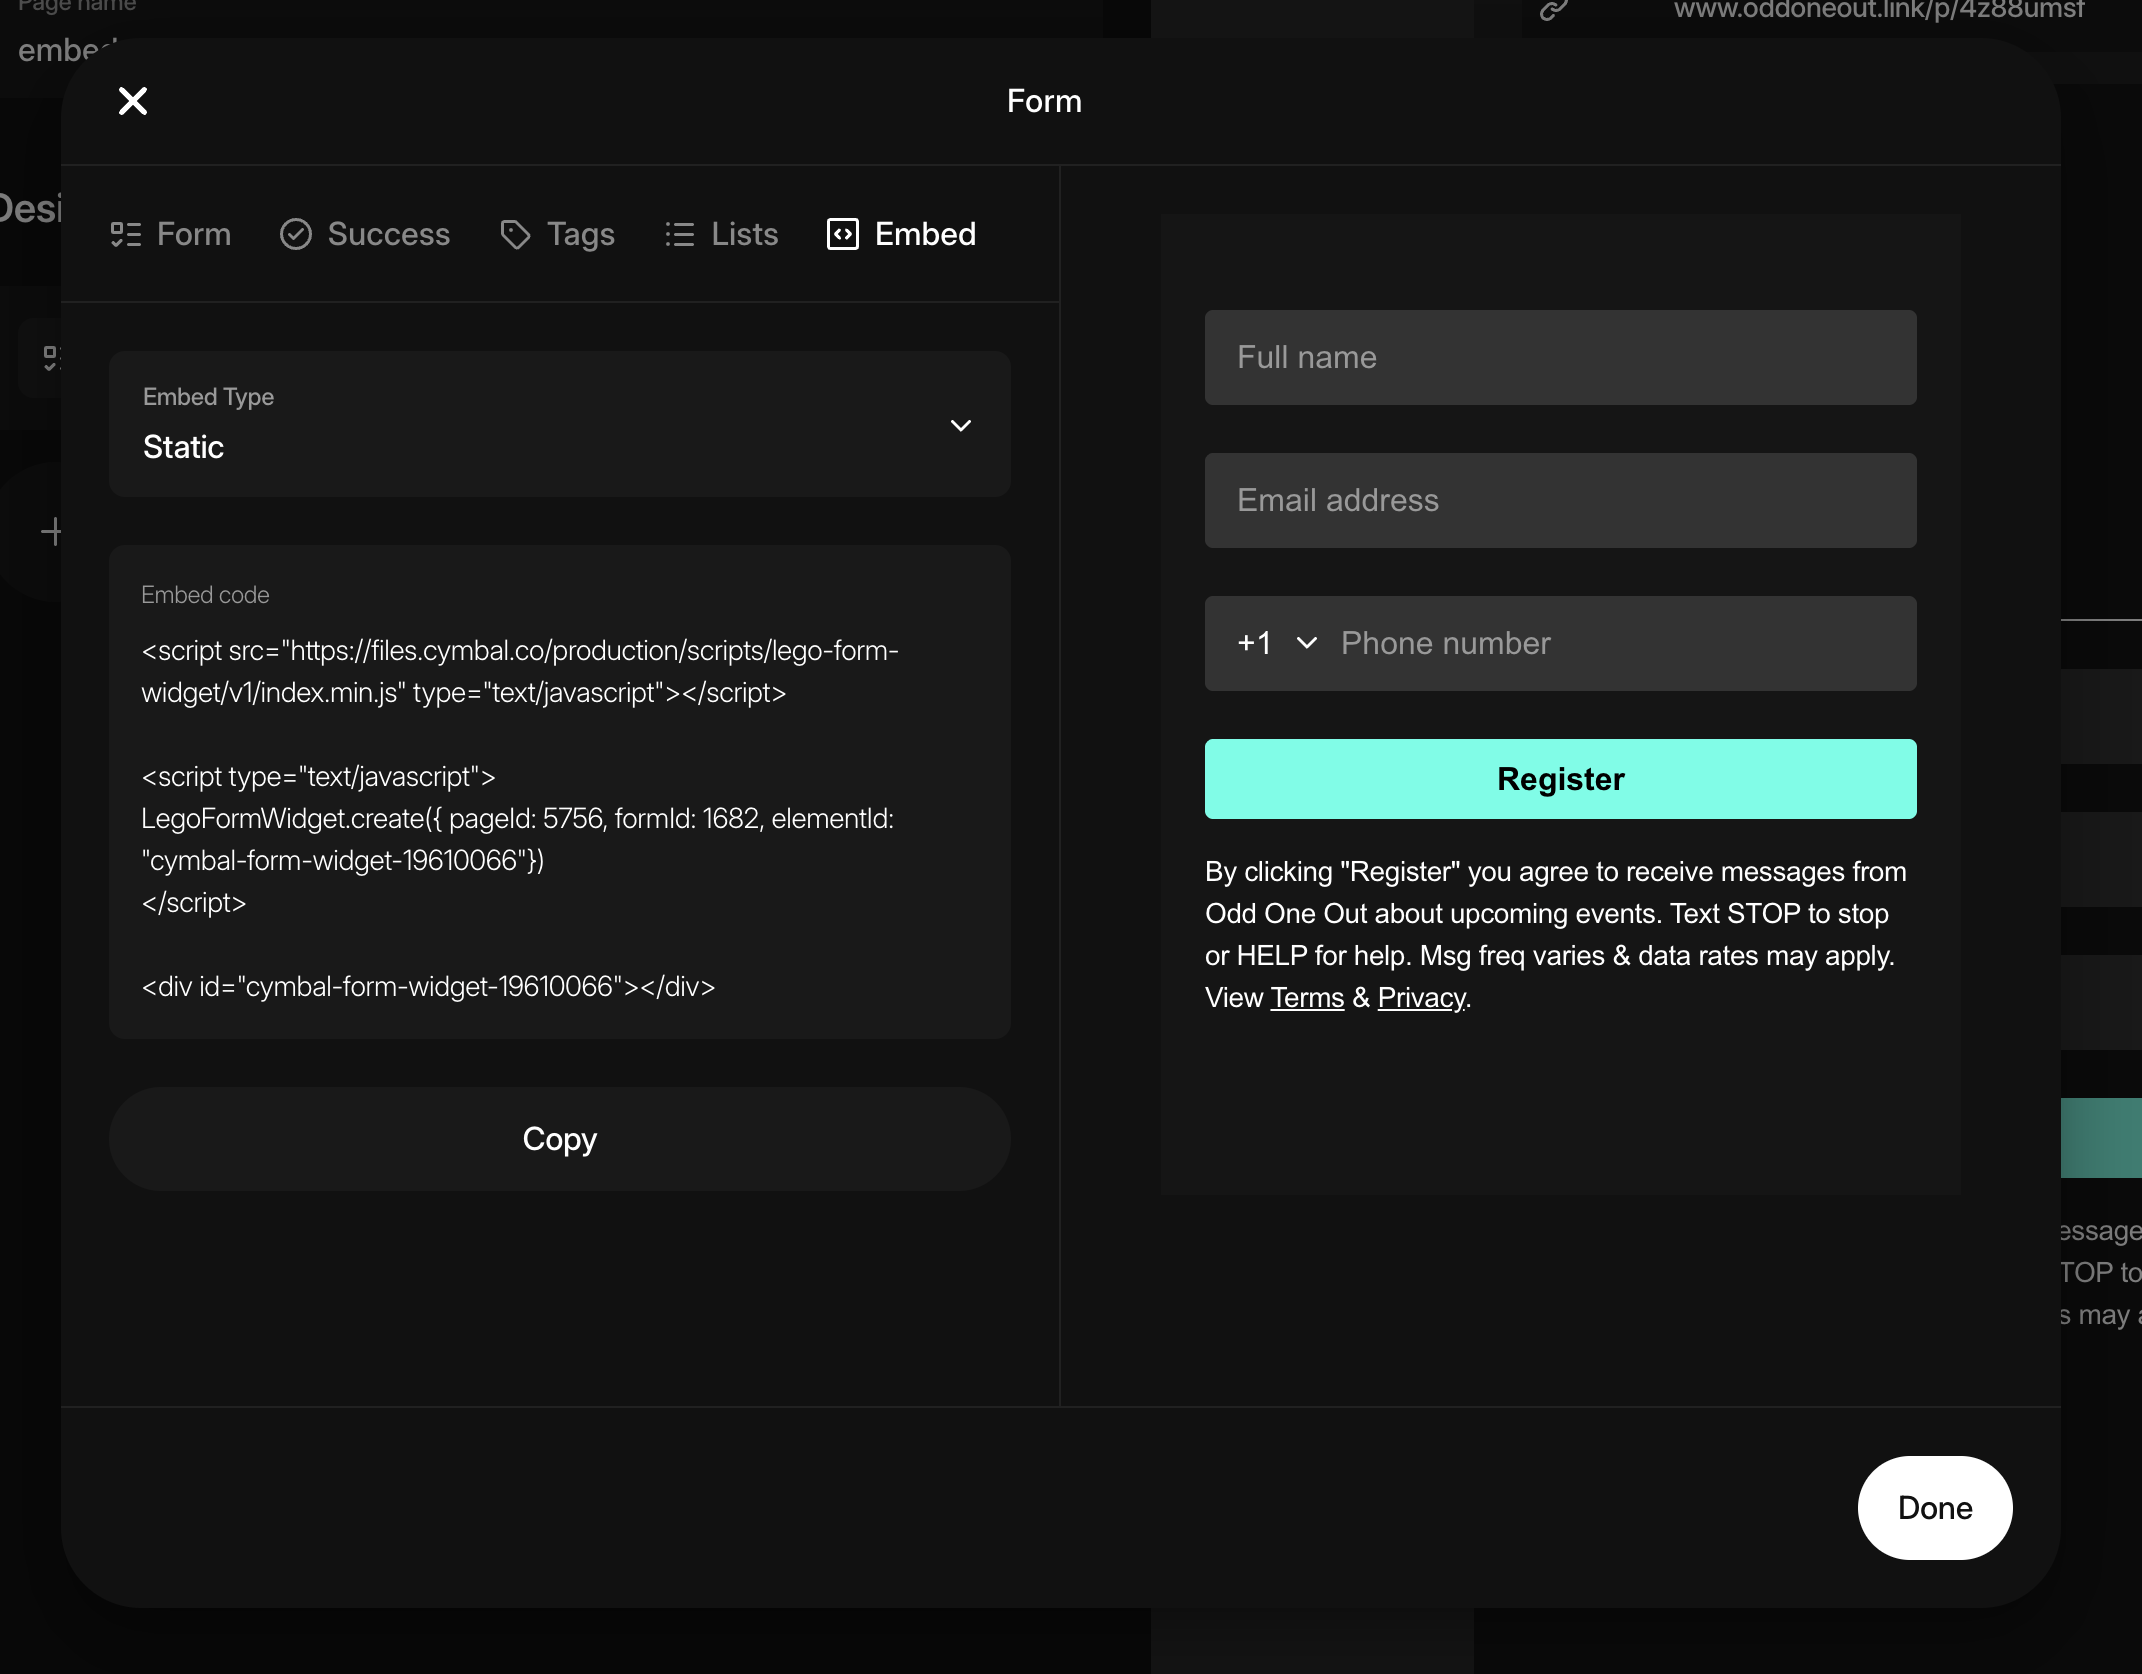This screenshot has height=1674, width=2142.
Task: Click the Done button
Action: [1934, 1507]
